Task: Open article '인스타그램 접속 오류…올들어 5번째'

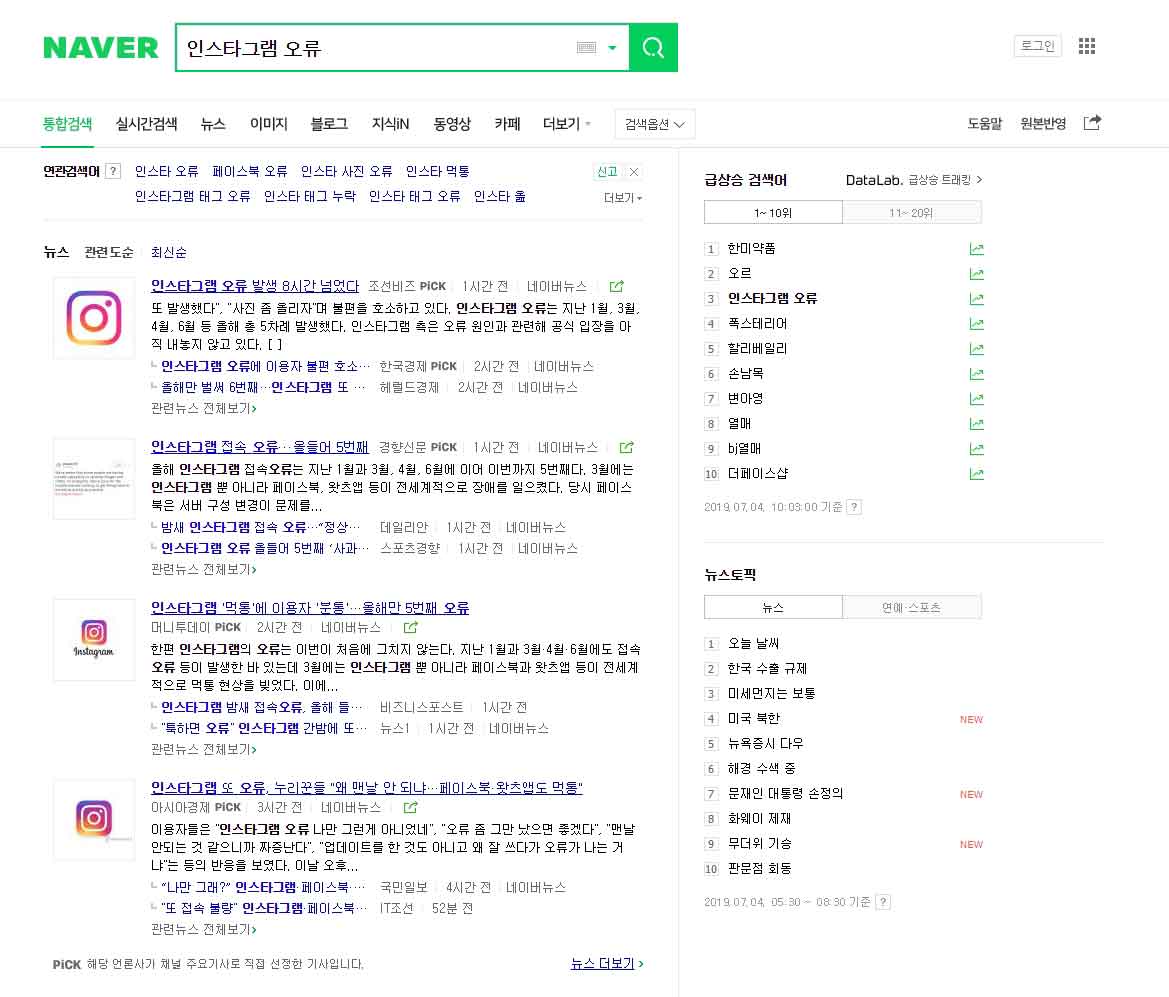Action: pos(259,447)
